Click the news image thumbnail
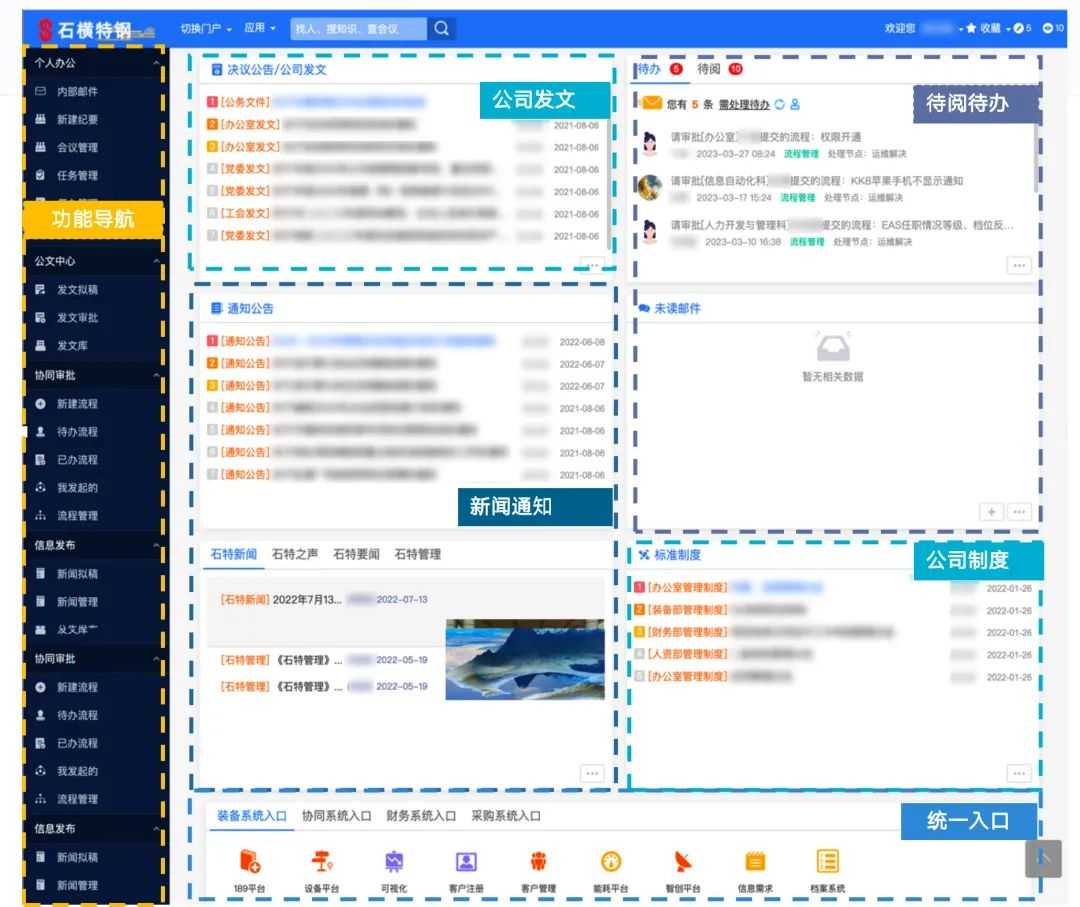 tap(524, 658)
